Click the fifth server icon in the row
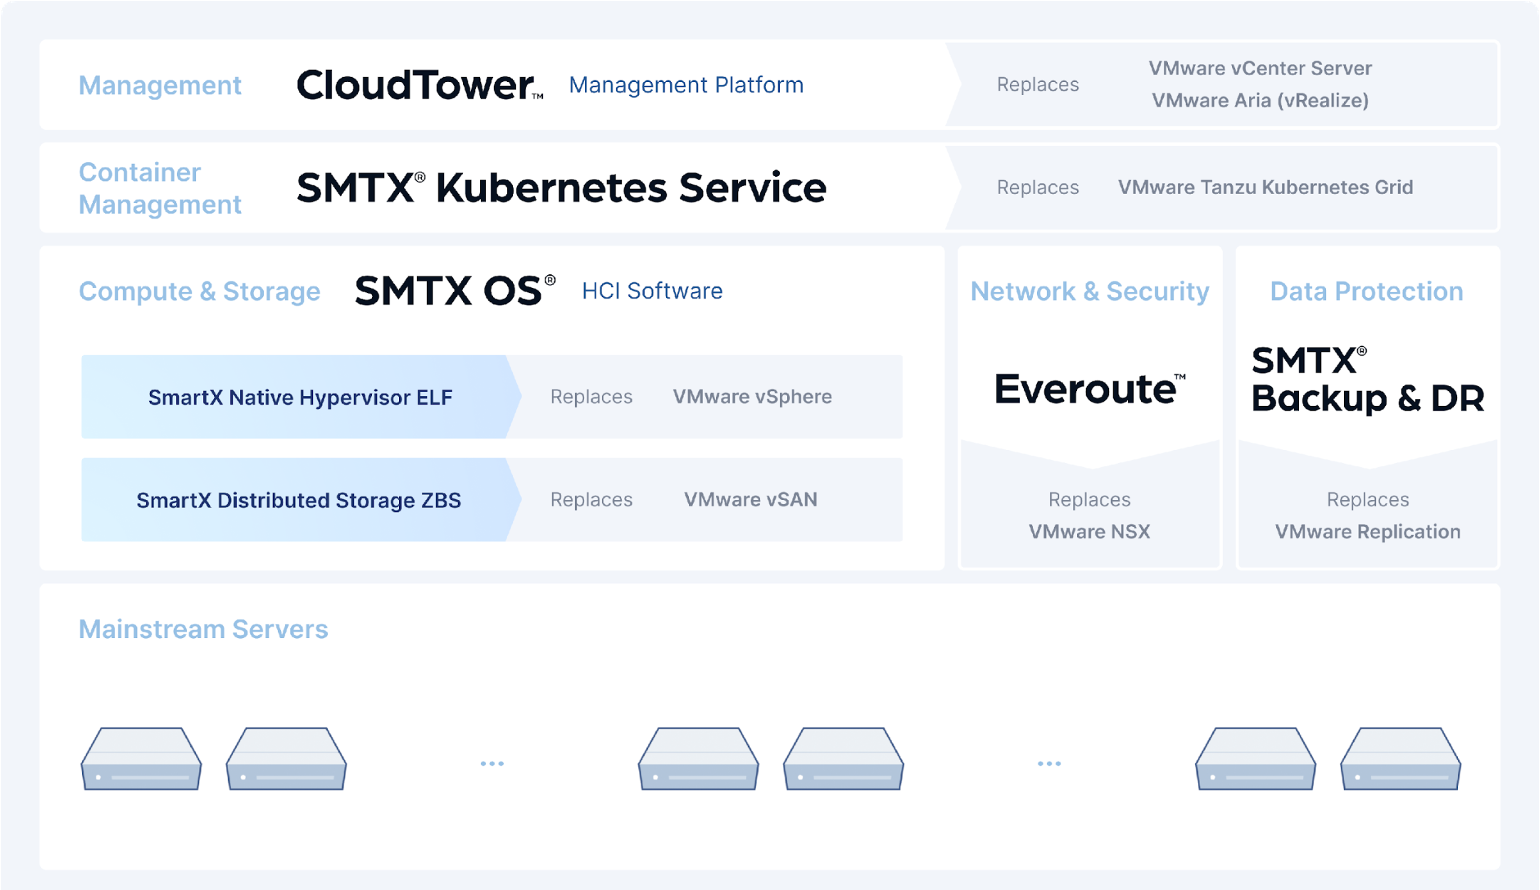Screen dimensions: 1540x890 click(1255, 759)
